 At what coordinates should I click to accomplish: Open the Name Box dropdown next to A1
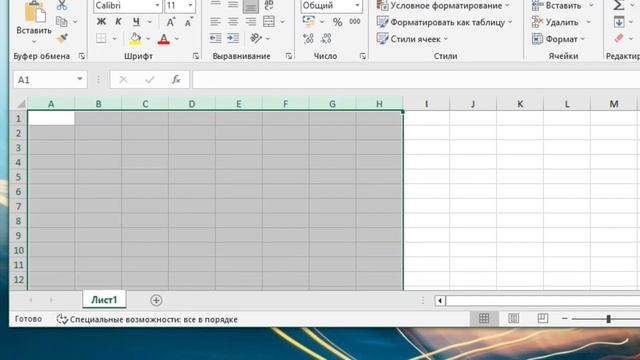click(x=80, y=79)
